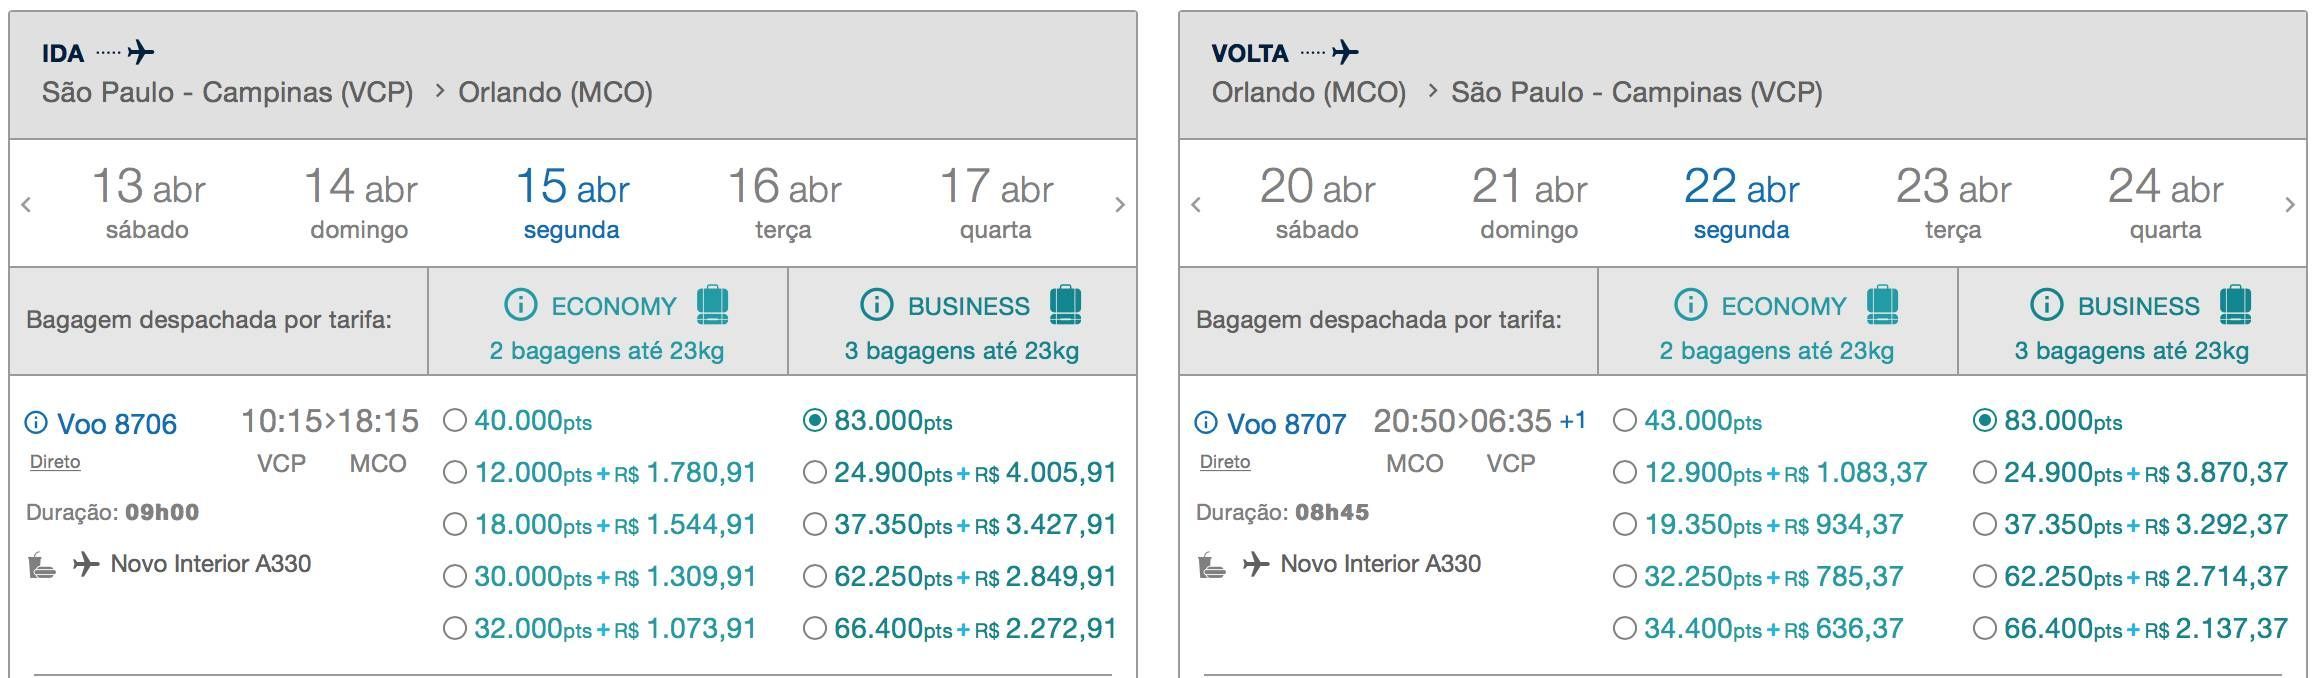Click the airplane icon beside return Novo Interior A330

(x=1256, y=565)
